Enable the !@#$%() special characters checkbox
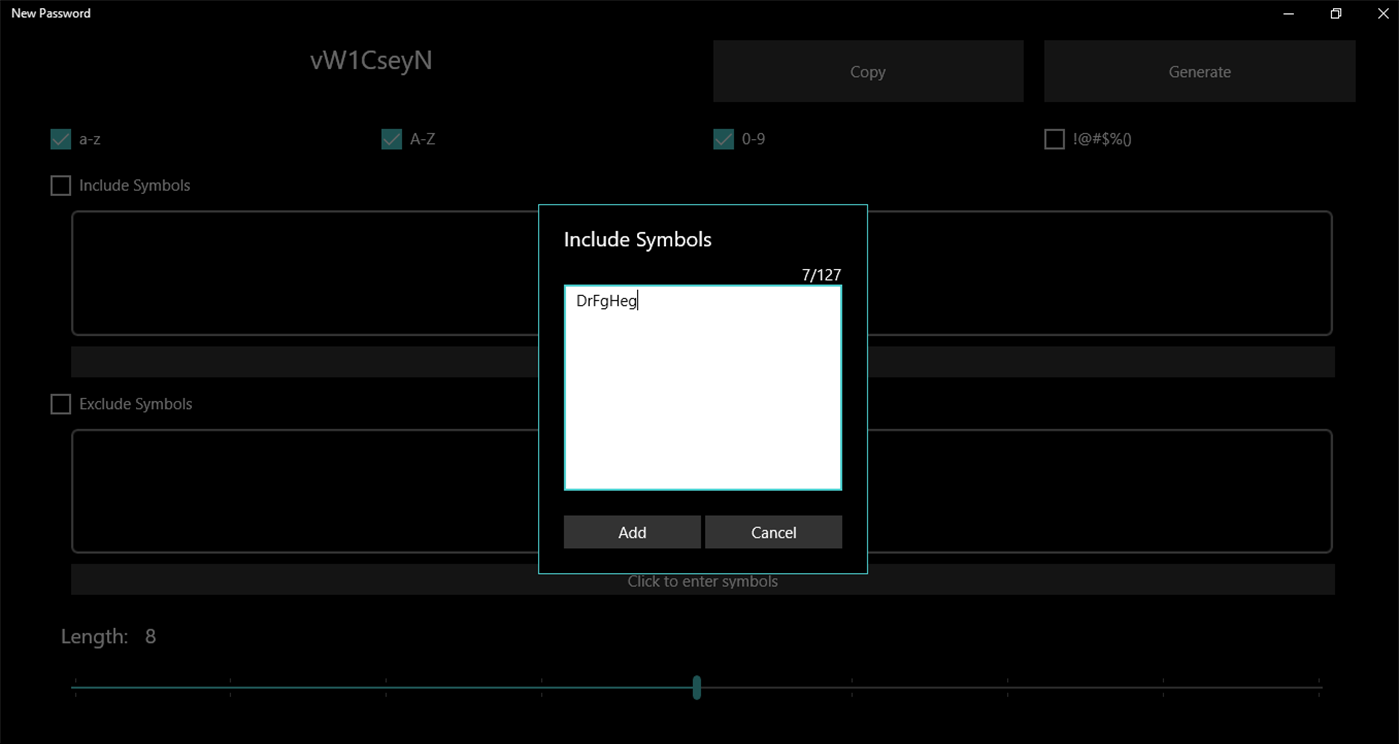This screenshot has width=1399, height=744. [x=1054, y=139]
